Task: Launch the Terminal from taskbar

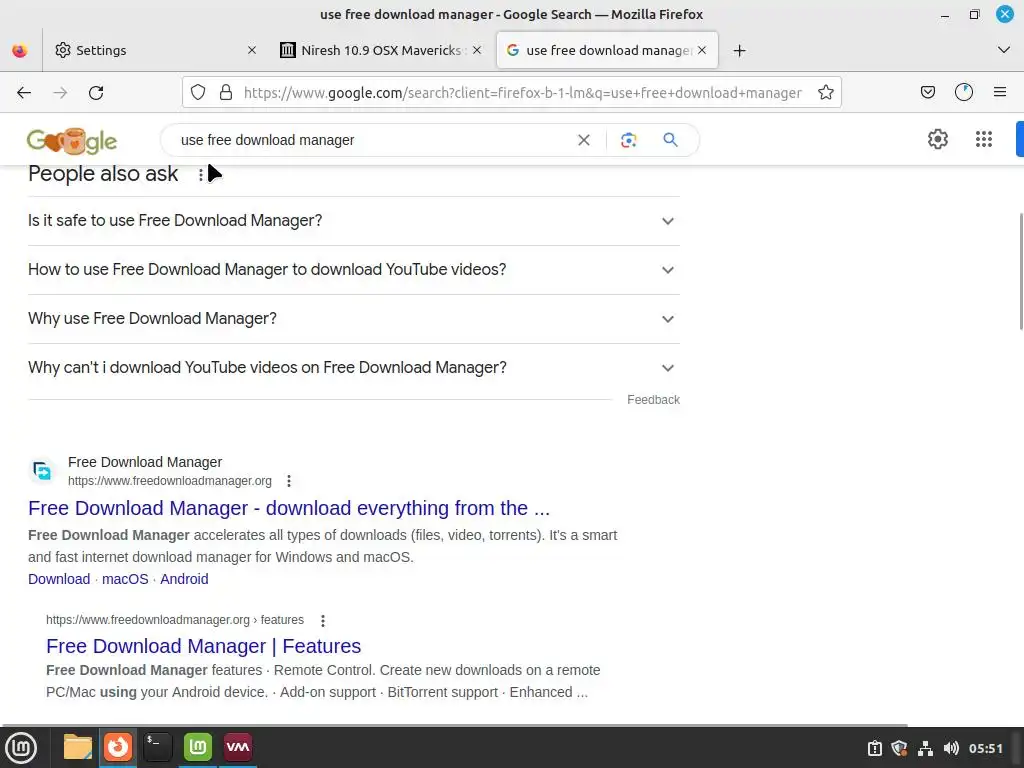Action: [x=157, y=748]
